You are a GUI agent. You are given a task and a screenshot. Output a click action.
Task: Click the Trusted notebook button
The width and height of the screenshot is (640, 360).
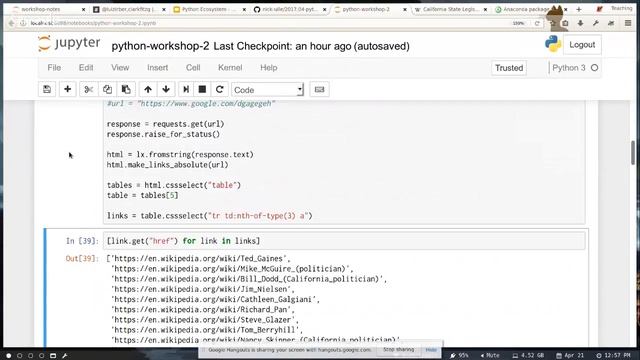[x=509, y=68]
